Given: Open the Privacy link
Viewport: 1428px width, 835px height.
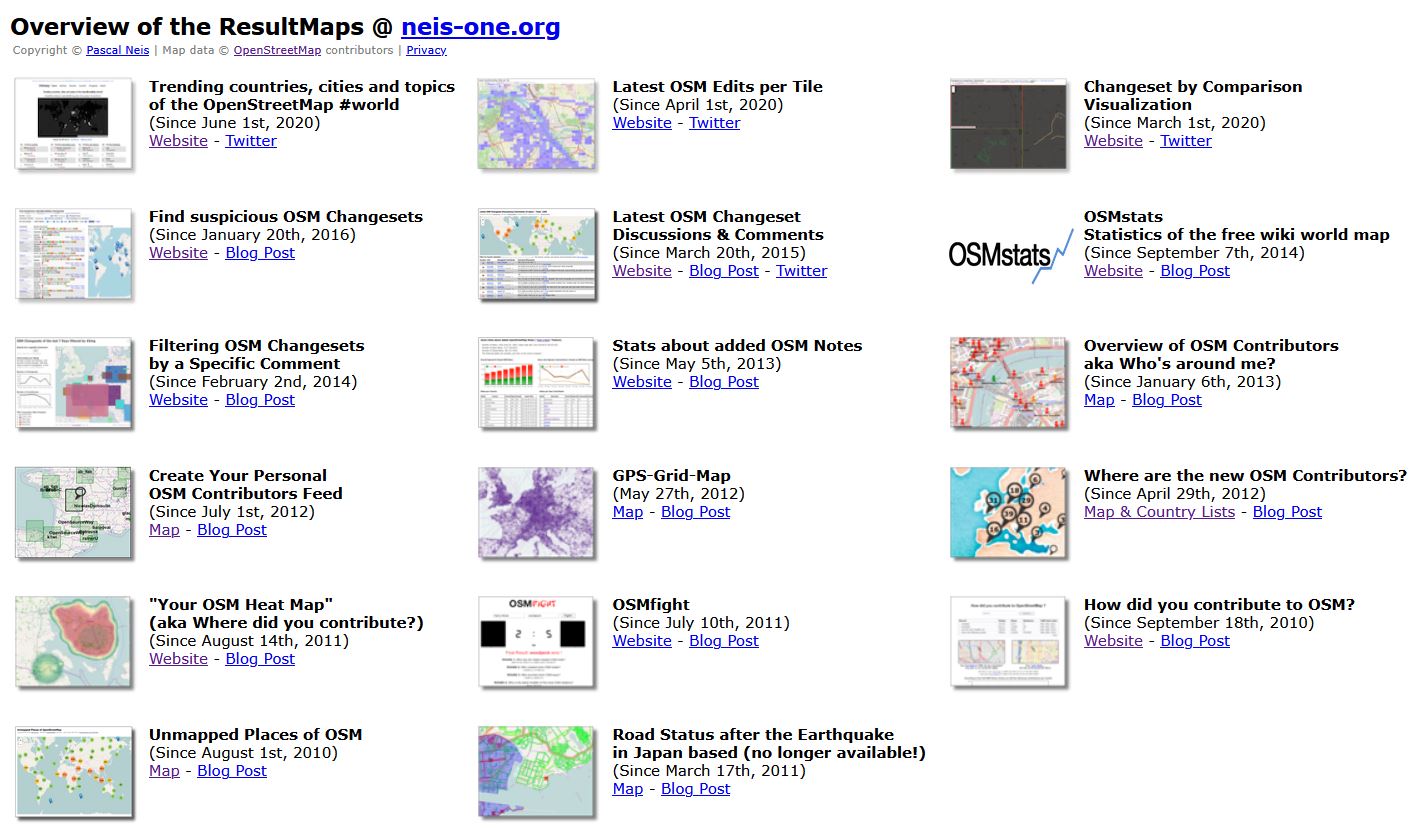Looking at the screenshot, I should (426, 50).
